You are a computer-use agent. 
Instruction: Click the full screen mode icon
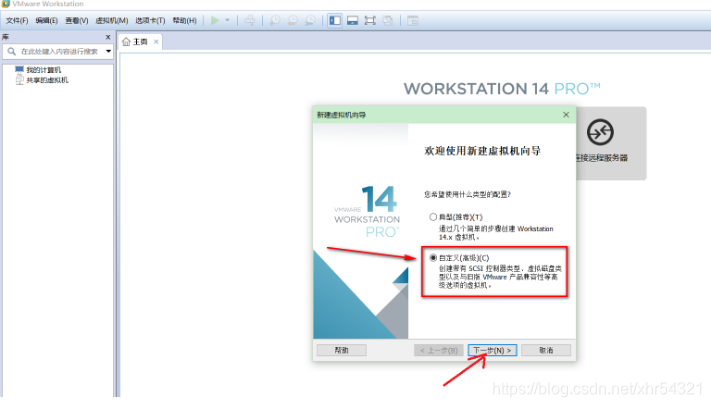(370, 20)
